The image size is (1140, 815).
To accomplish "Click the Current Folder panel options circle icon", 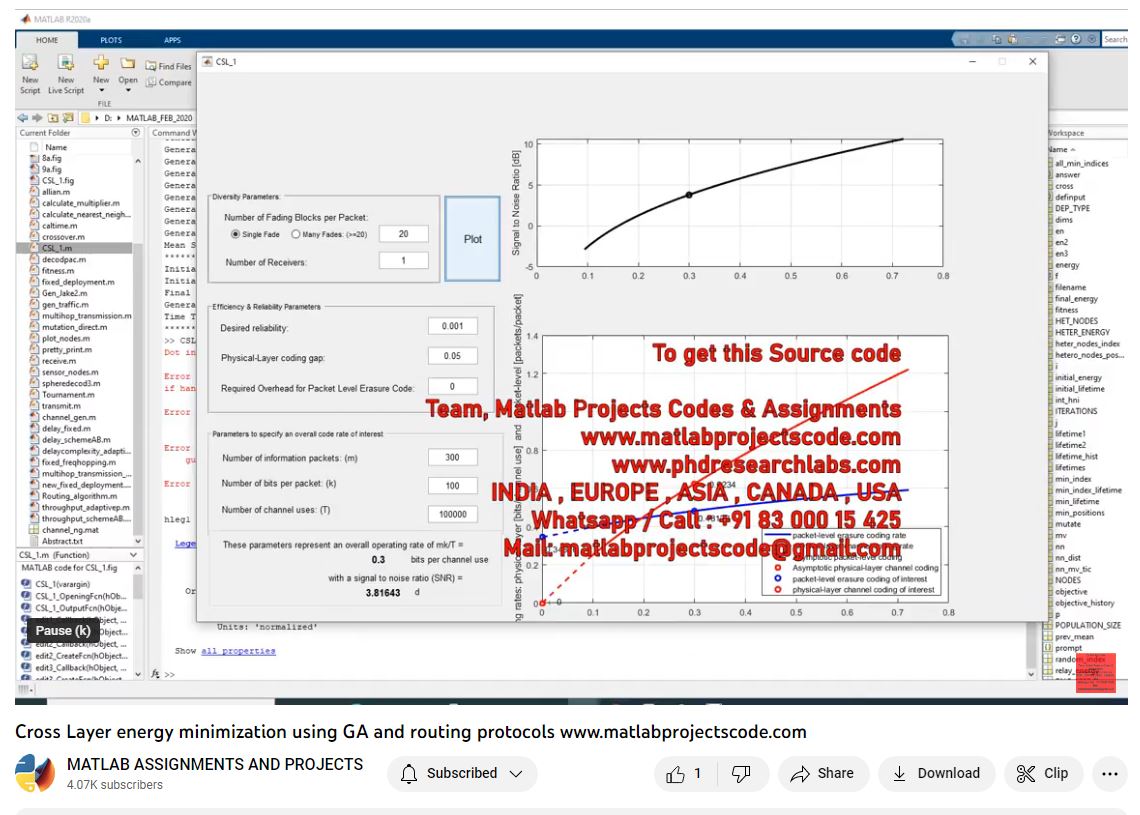I will pyautogui.click(x=136, y=132).
